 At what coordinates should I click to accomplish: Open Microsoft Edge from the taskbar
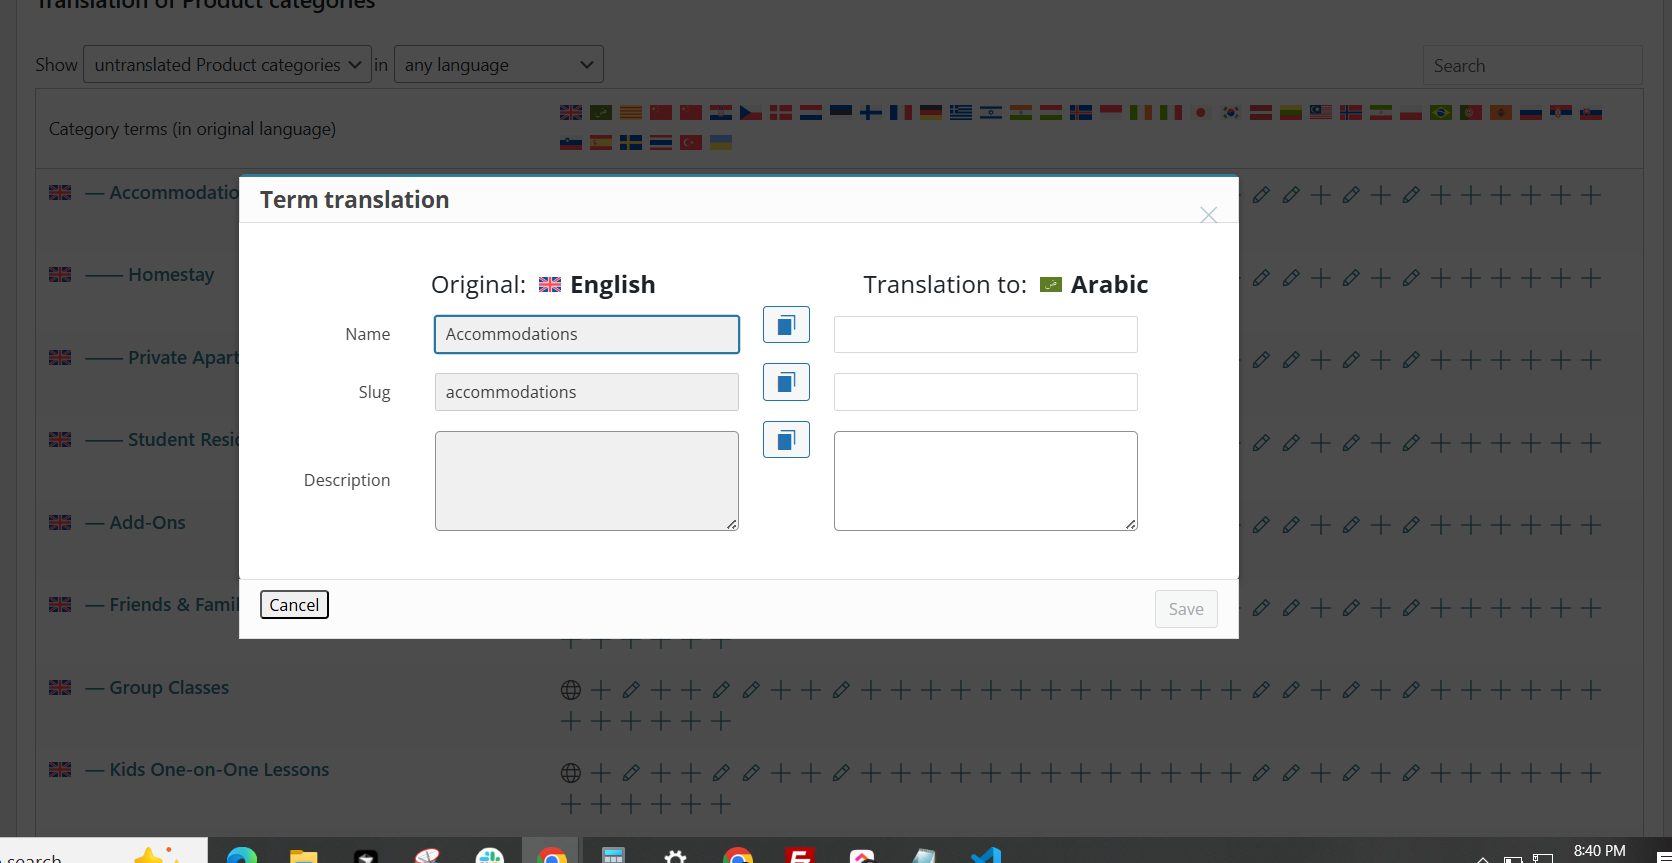click(x=242, y=856)
